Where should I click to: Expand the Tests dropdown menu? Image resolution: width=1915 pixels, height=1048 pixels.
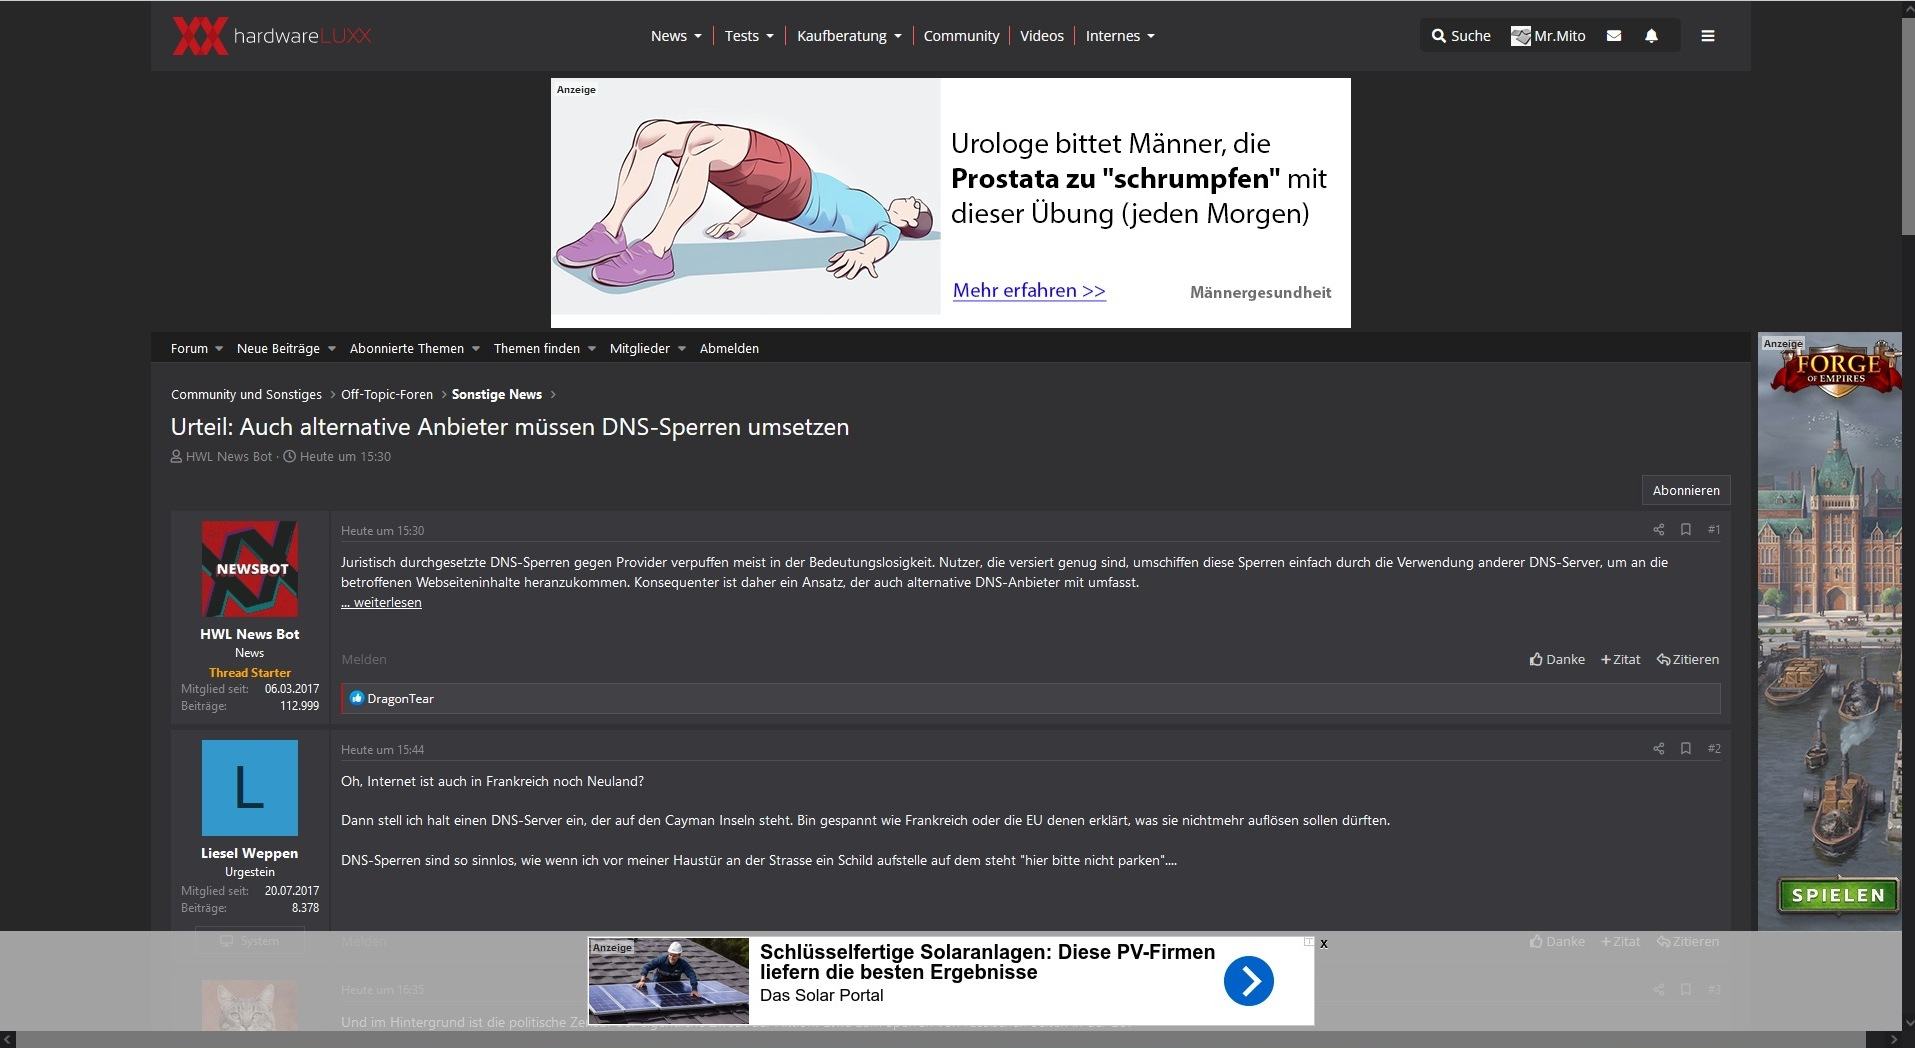(749, 36)
